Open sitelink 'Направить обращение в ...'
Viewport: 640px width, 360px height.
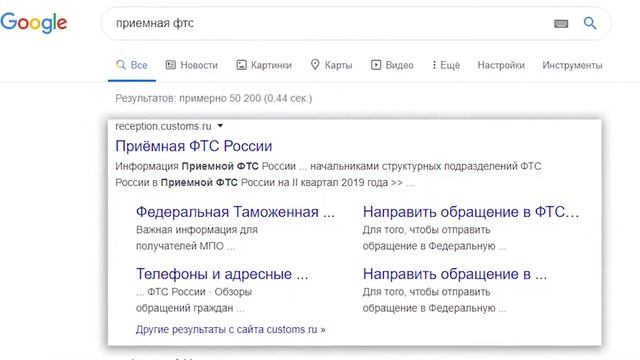455,274
